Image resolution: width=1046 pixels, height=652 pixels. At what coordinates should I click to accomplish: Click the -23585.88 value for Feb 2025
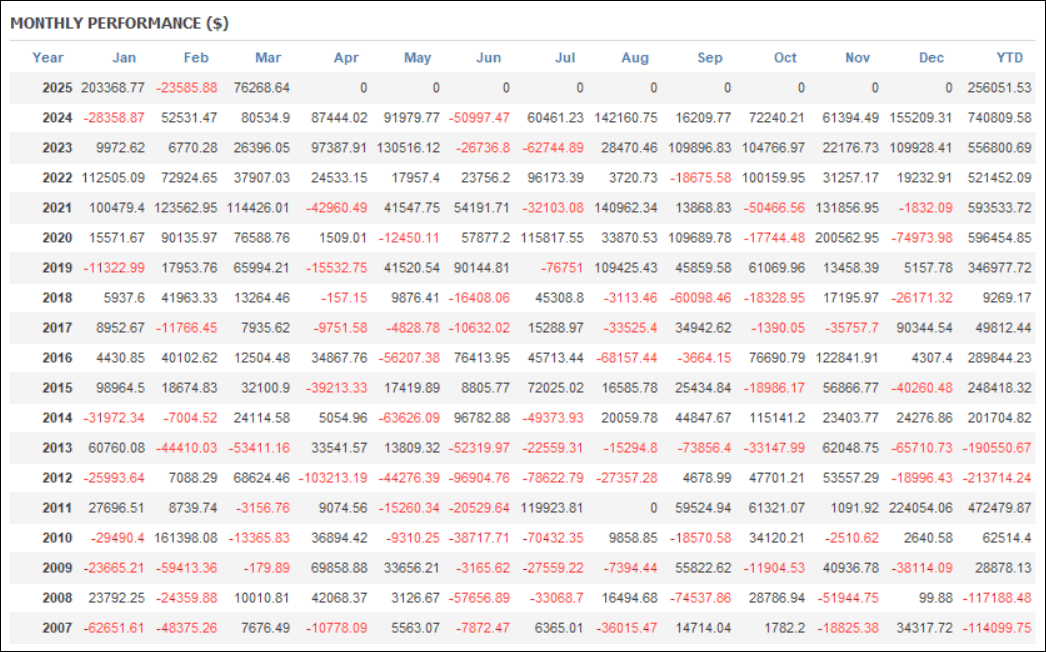187,88
